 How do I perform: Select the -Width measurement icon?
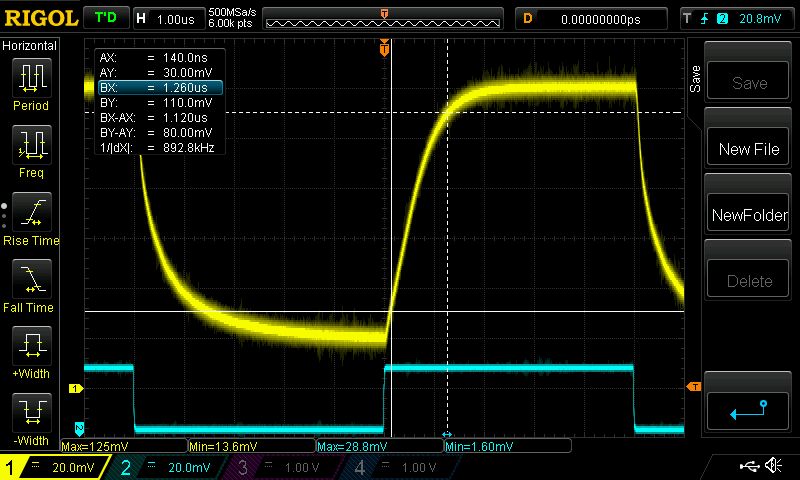[x=32, y=413]
